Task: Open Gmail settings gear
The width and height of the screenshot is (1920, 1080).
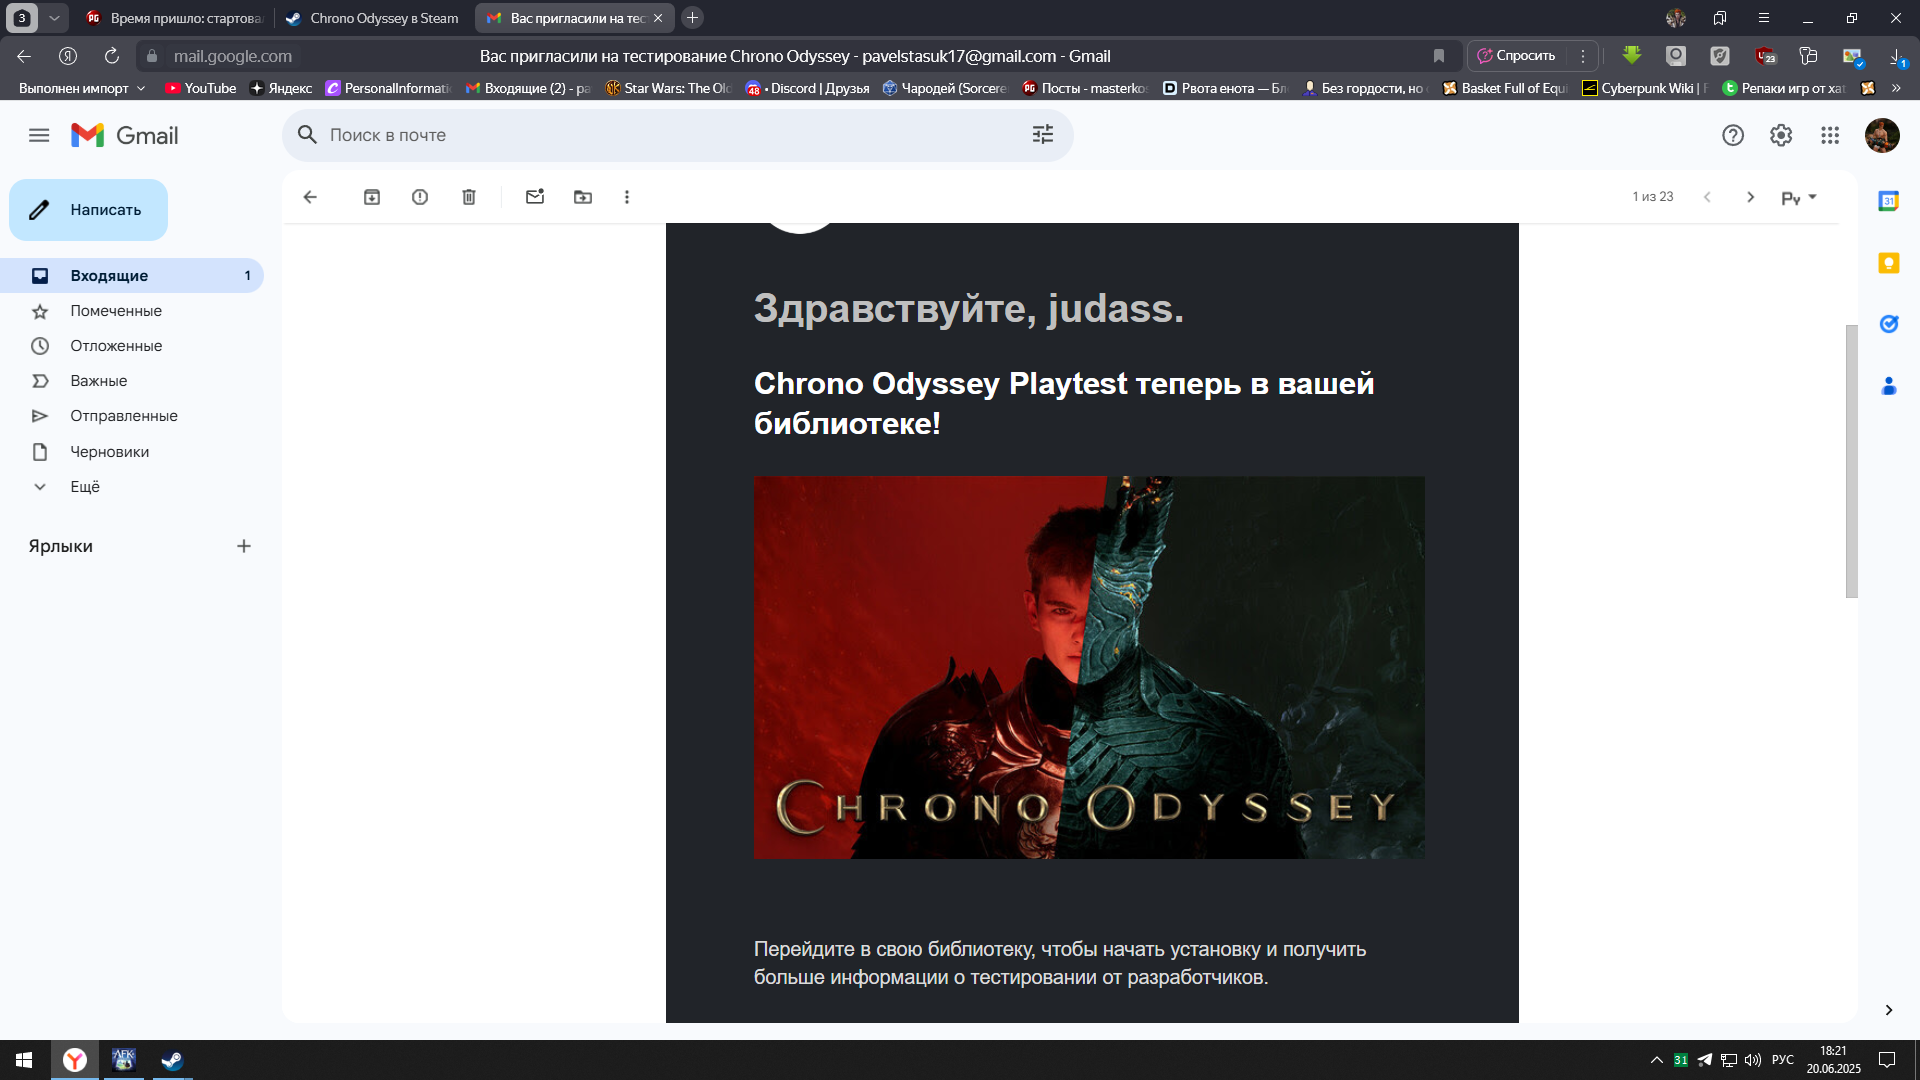Action: 1781,135
